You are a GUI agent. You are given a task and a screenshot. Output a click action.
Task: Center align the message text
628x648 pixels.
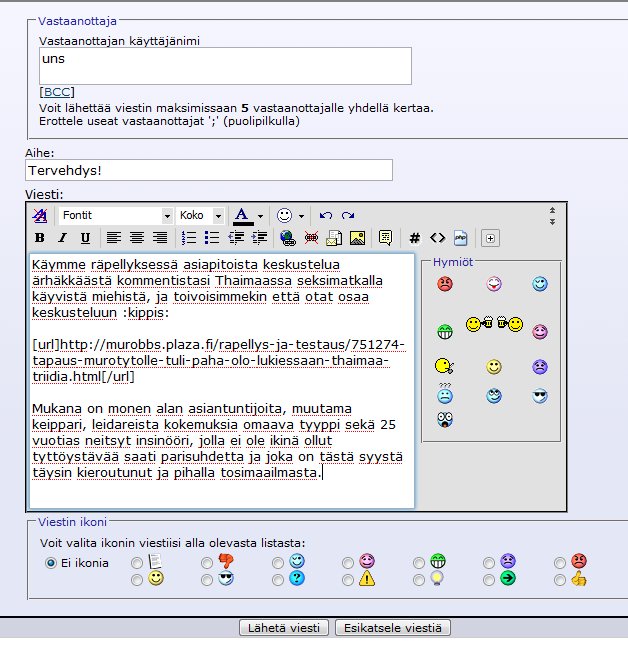(137, 238)
